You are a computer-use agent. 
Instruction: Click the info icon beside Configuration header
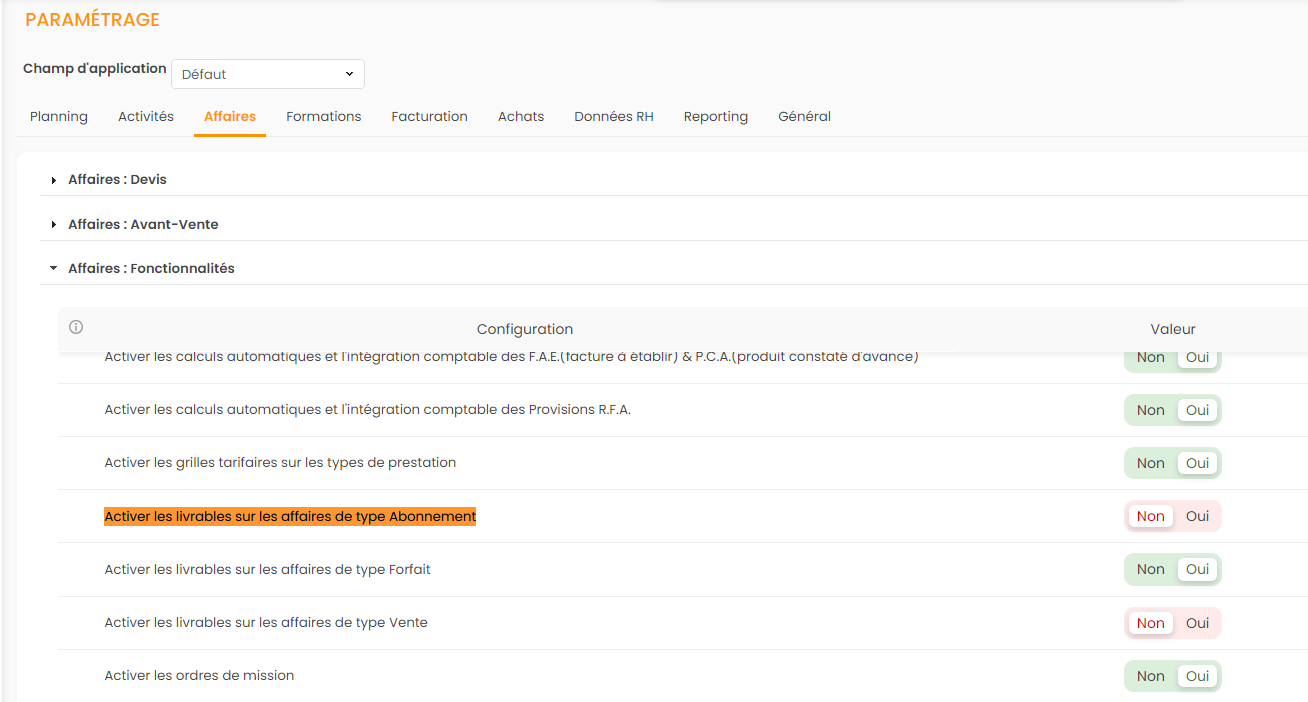(76, 327)
